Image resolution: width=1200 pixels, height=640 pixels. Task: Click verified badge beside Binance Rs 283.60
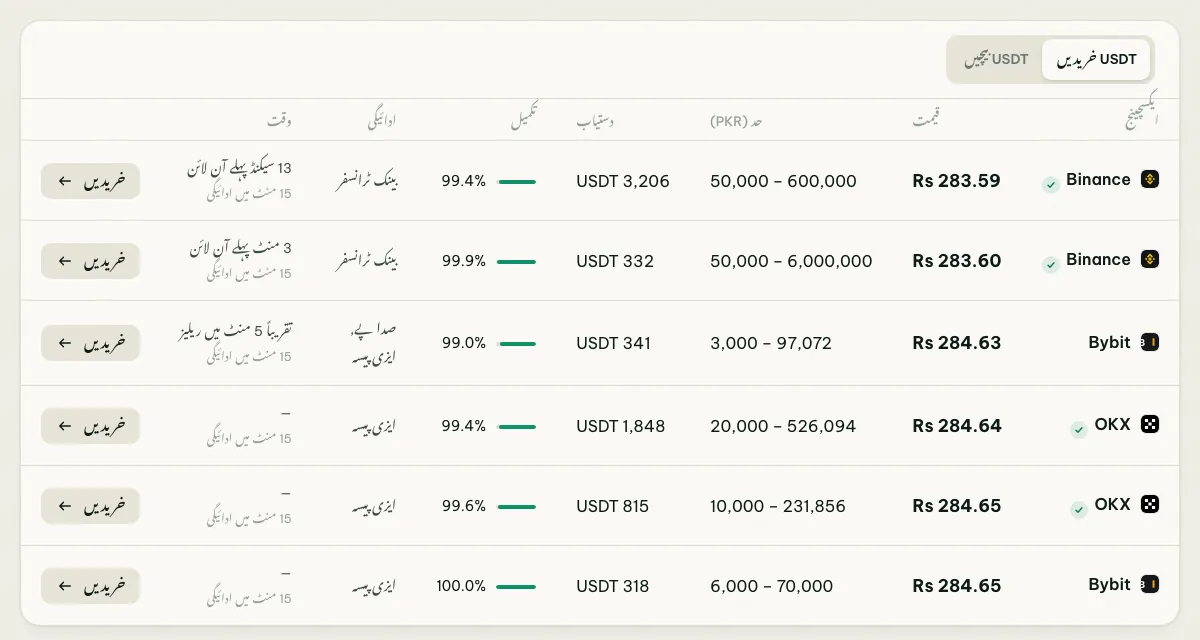point(1051,265)
